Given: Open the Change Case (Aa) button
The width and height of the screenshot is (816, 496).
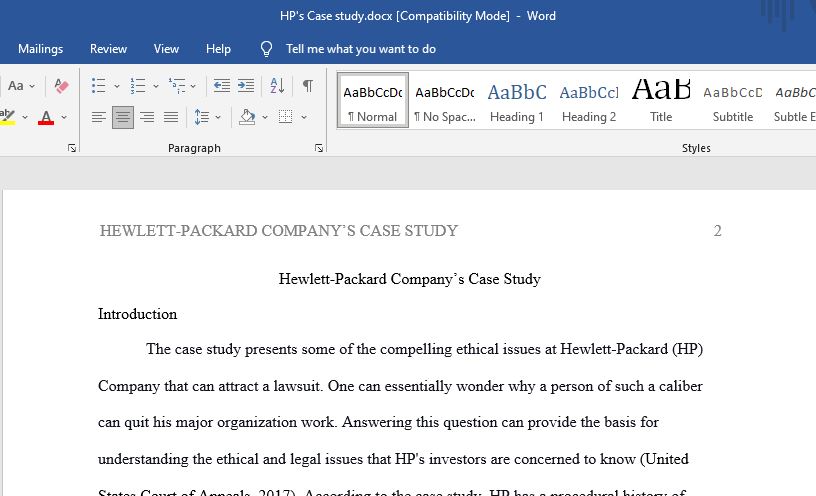Looking at the screenshot, I should 16,85.
